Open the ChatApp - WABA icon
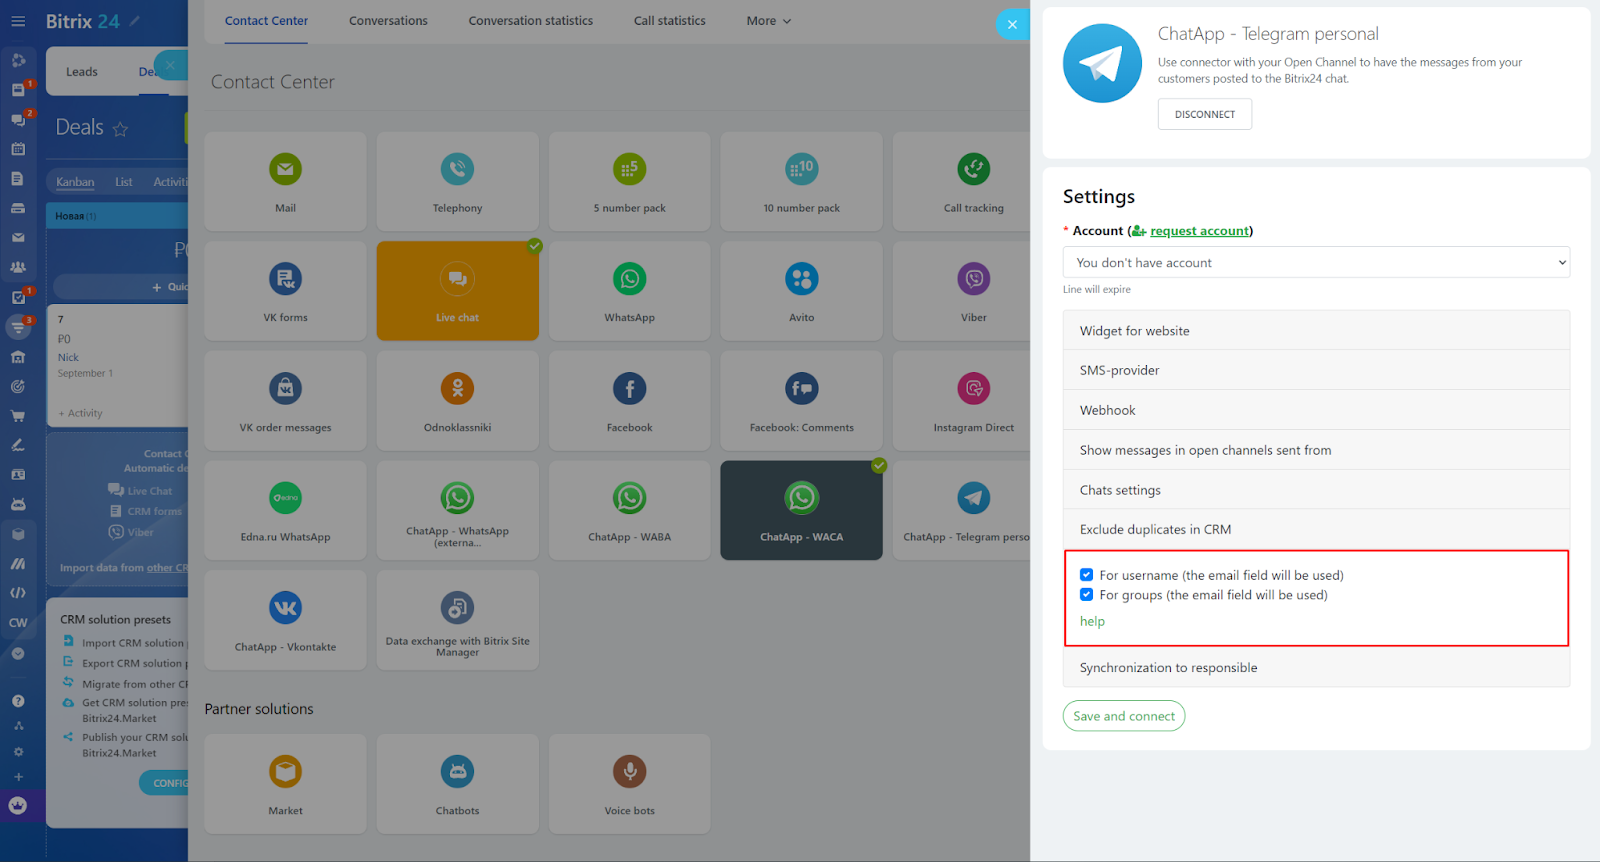 tap(629, 498)
